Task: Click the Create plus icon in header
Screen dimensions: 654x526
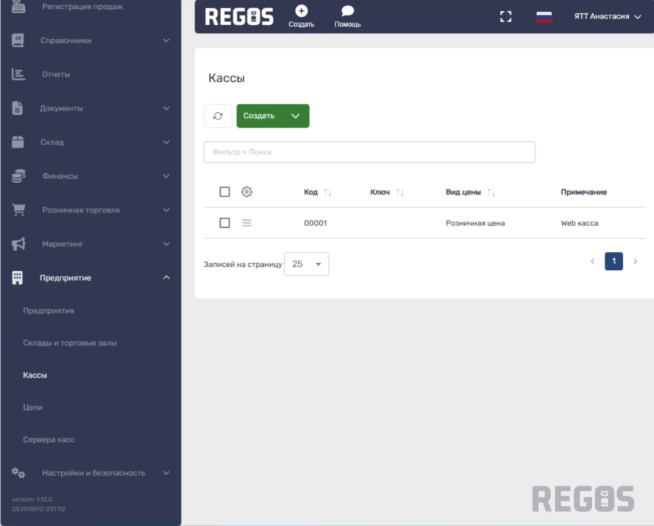Action: [301, 11]
